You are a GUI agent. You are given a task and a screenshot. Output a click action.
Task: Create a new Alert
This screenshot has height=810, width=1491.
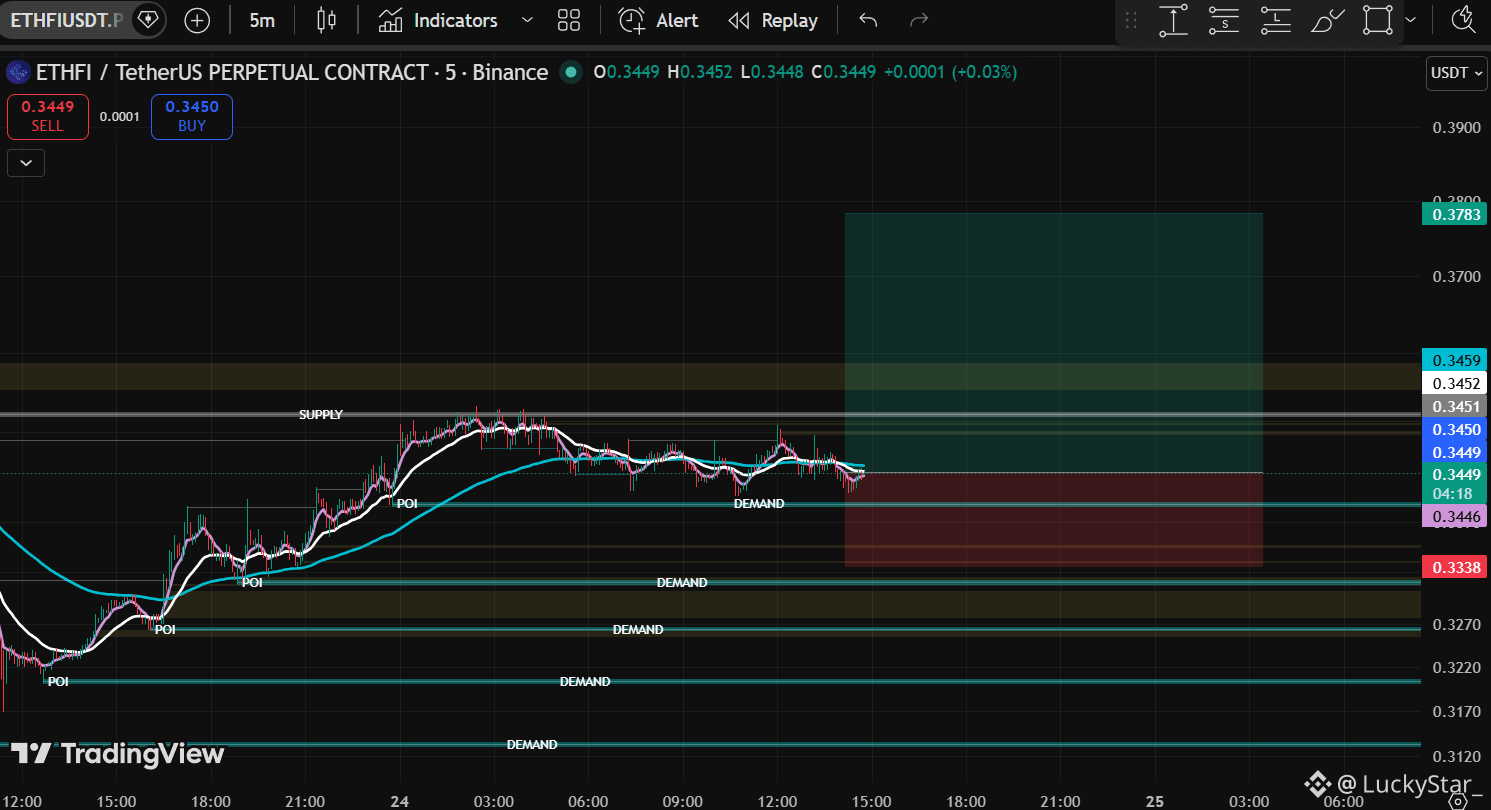tap(658, 20)
